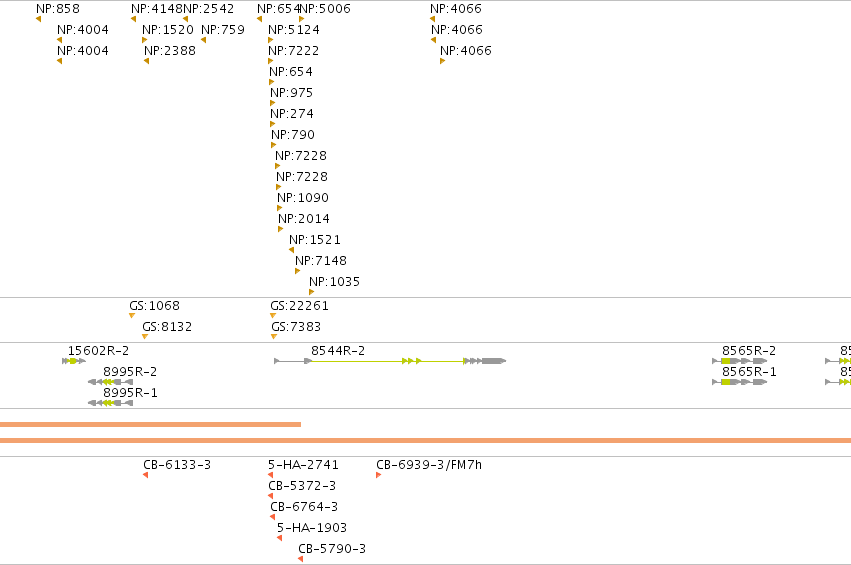Click the triangle under NP:7148
The width and height of the screenshot is (851, 565).
[297, 271]
